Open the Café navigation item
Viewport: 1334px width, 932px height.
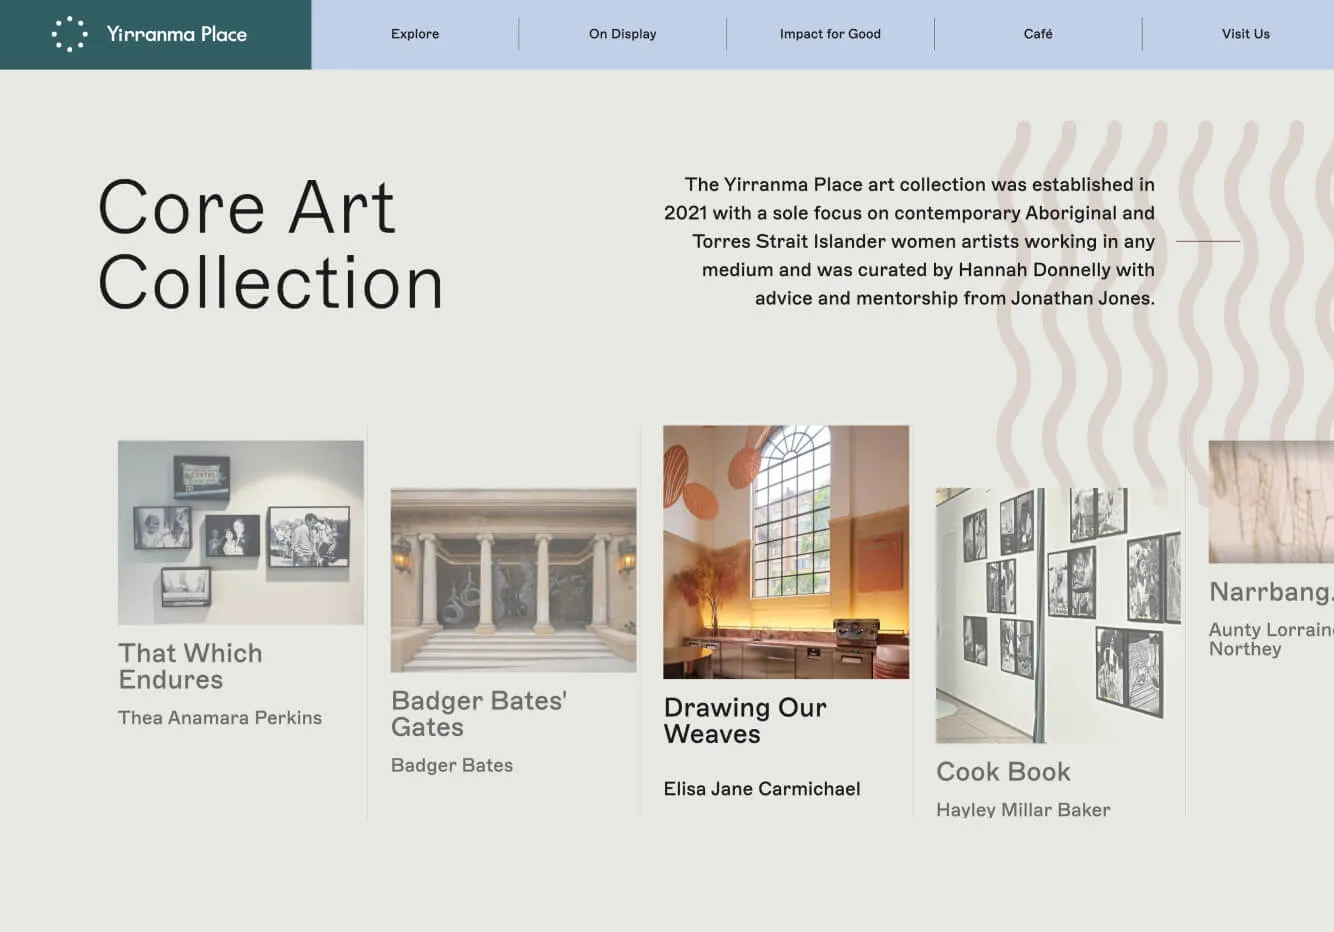click(1038, 34)
